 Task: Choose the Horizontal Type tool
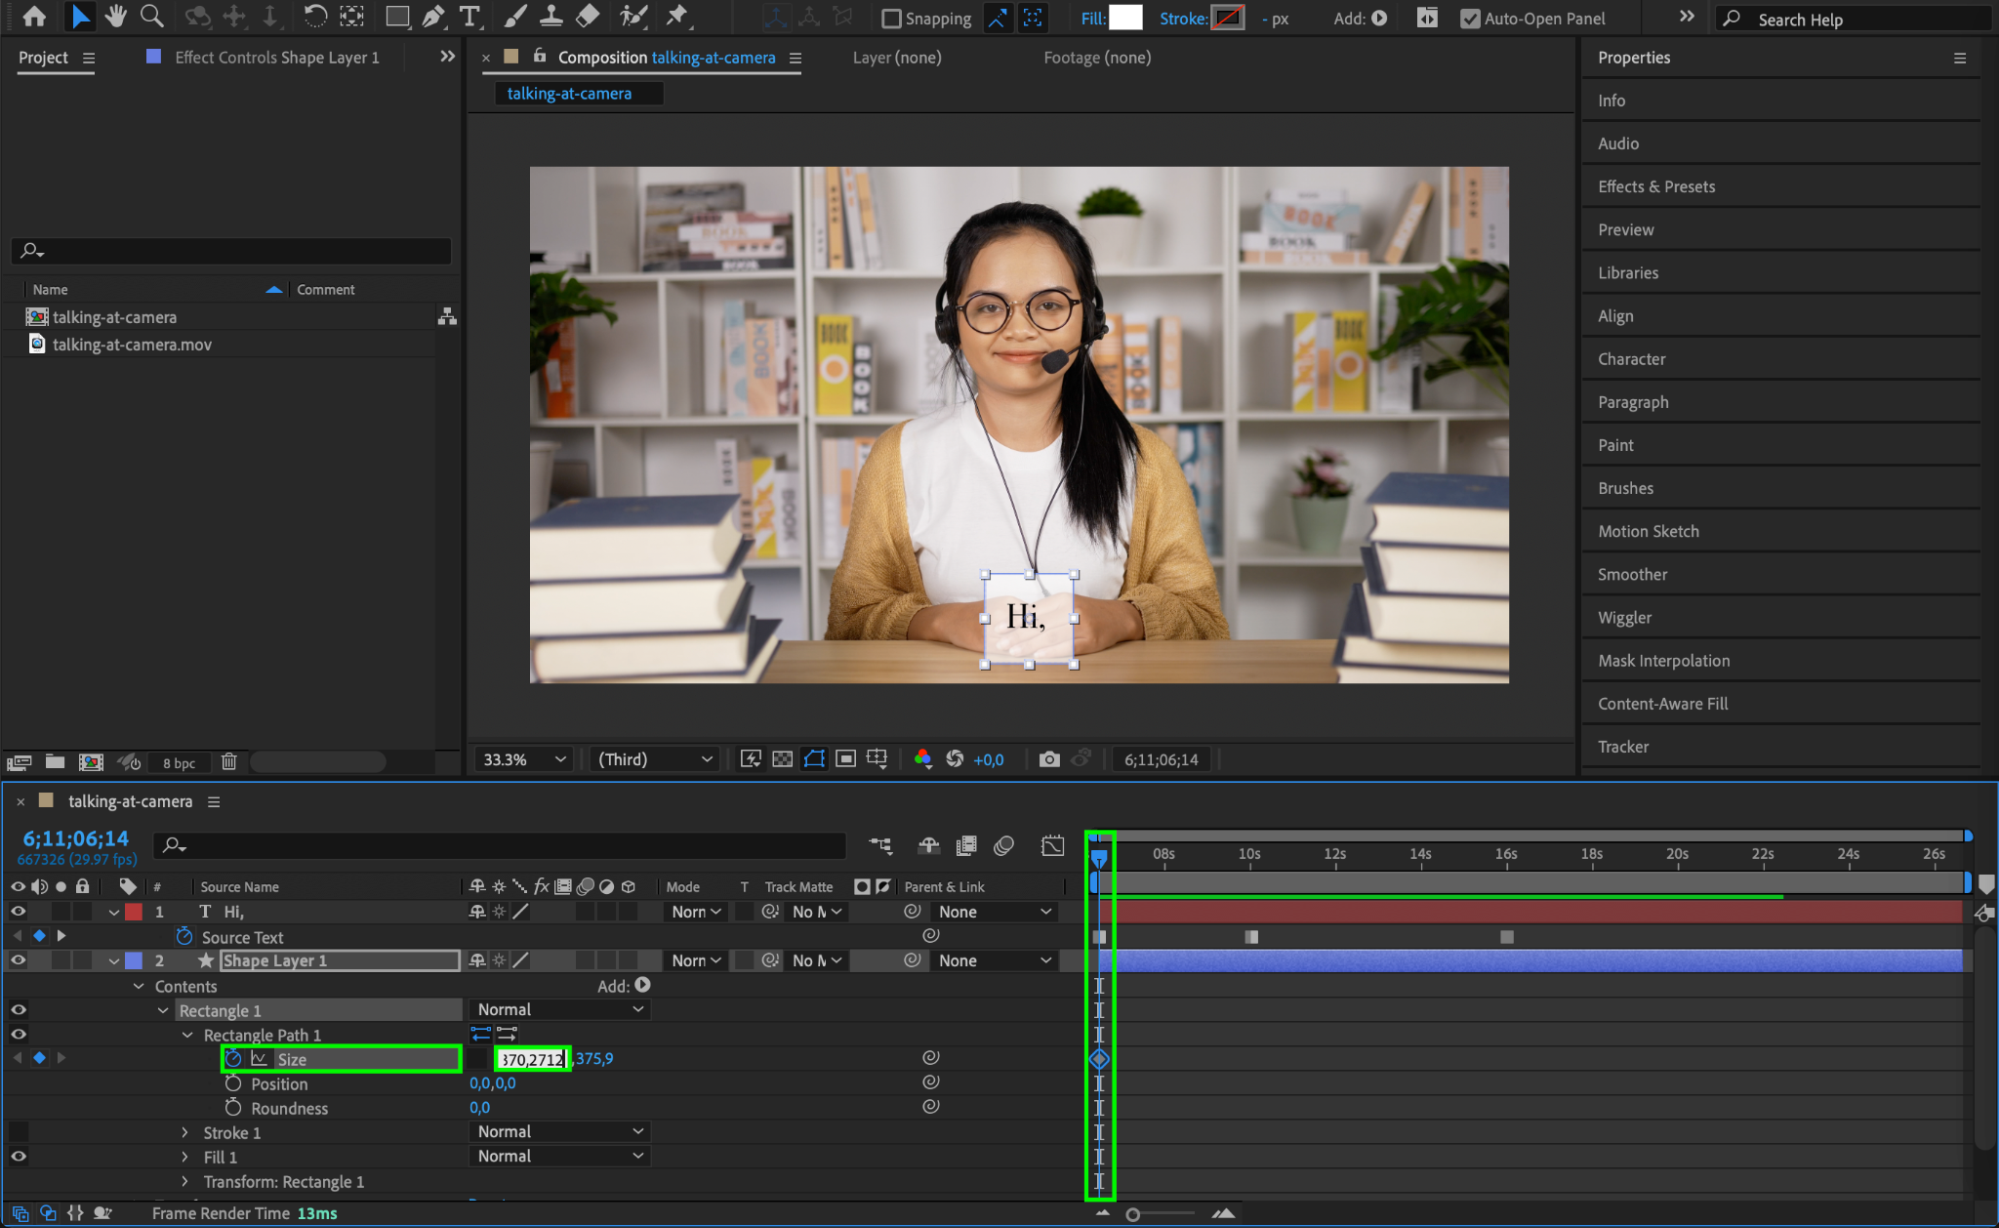[469, 16]
